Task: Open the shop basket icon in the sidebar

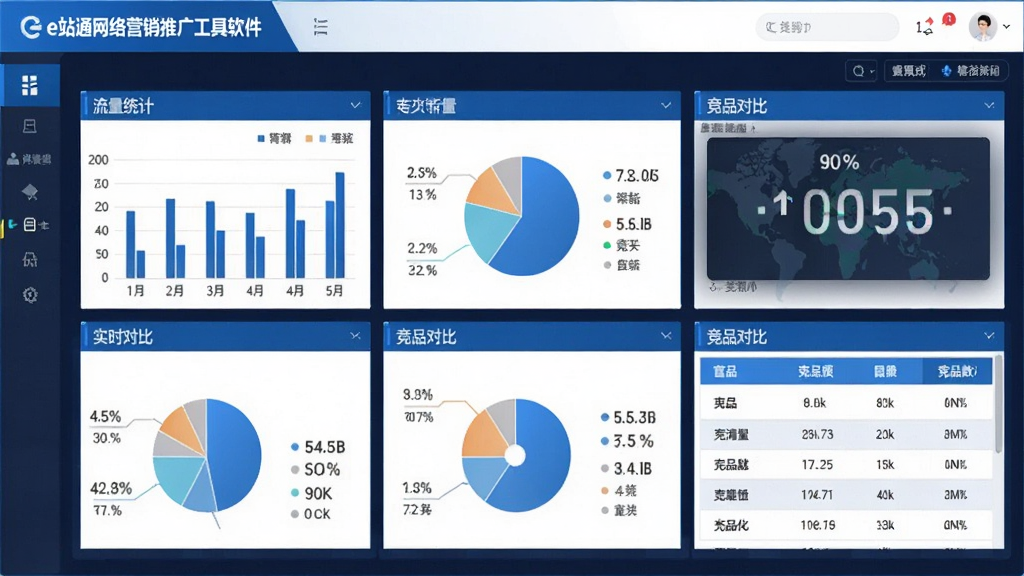Action: (29, 260)
